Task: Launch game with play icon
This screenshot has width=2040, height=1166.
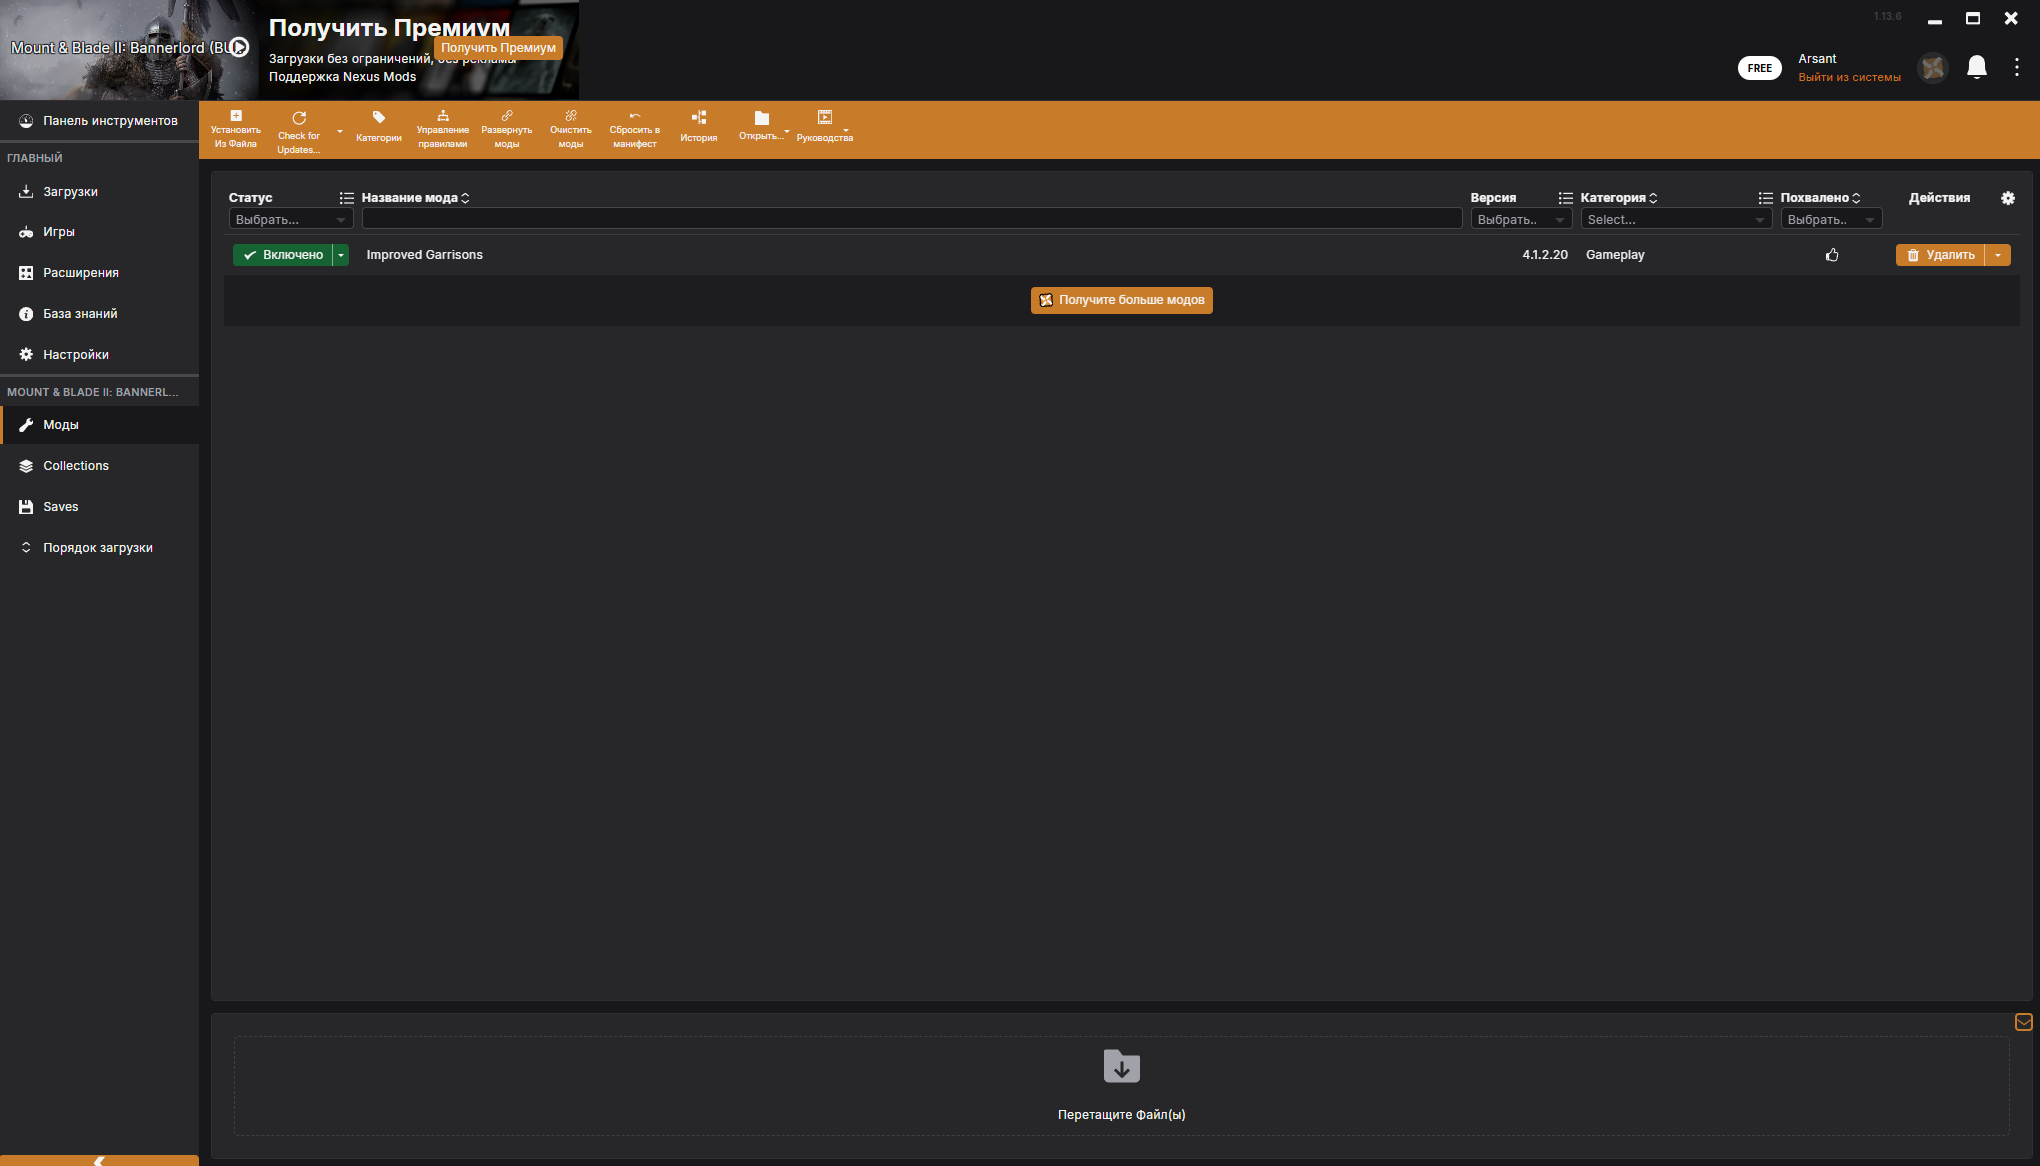Action: coord(240,47)
